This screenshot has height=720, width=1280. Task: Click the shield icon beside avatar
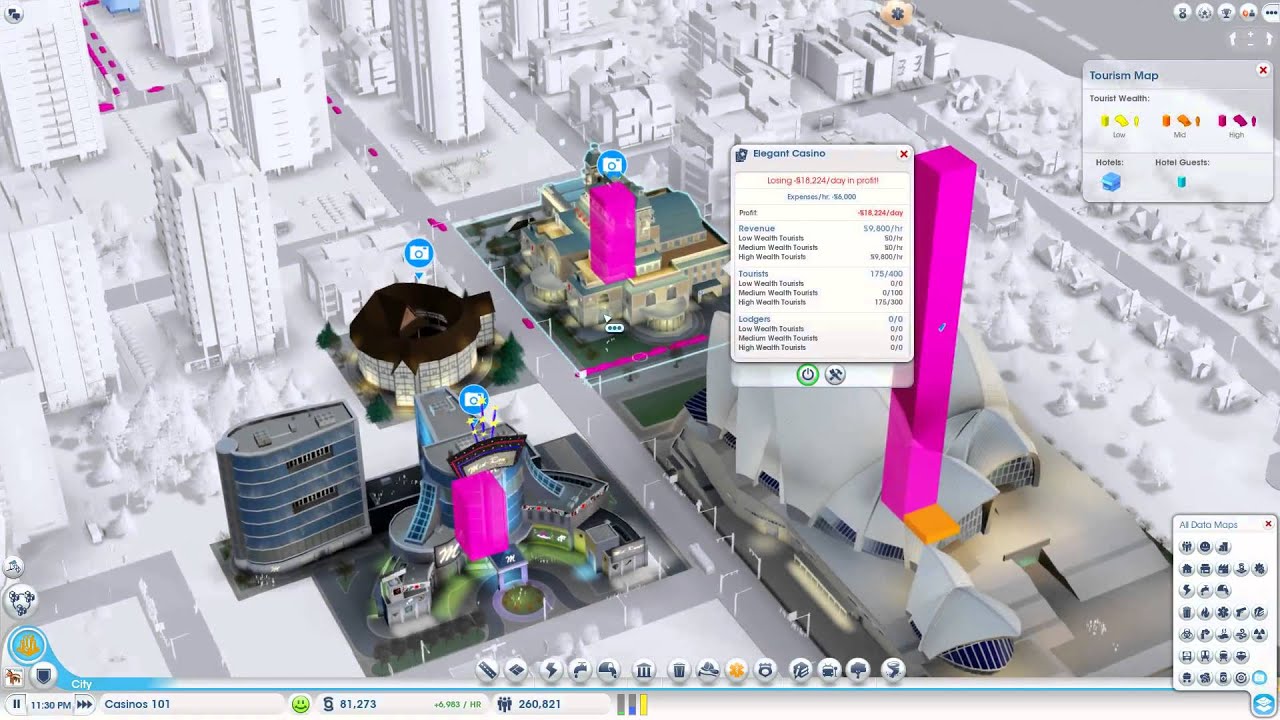tap(43, 677)
